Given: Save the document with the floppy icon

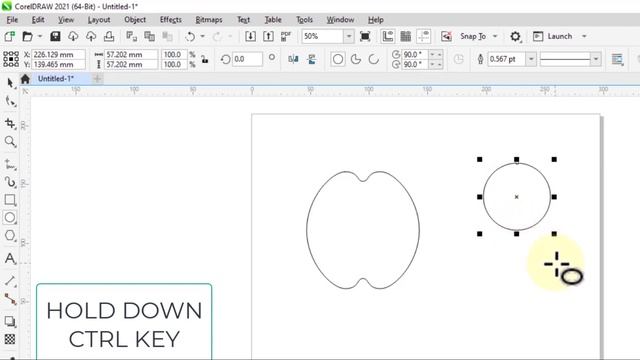Looking at the screenshot, I should (55, 36).
